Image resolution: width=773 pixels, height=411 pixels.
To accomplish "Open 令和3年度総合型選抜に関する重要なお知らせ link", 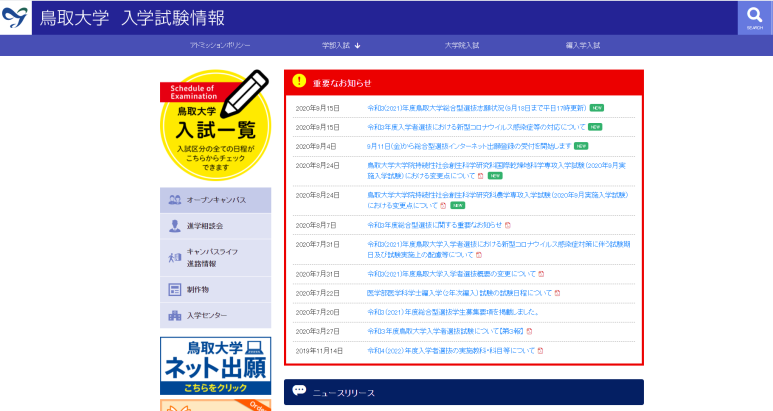I will (434, 225).
